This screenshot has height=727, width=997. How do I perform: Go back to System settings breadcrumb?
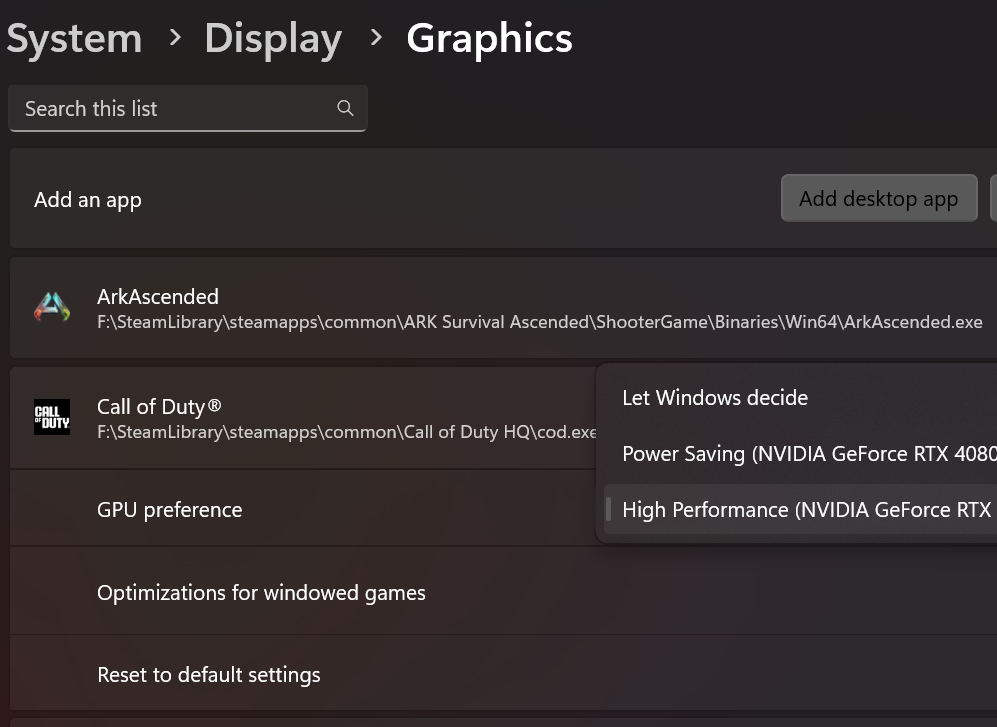point(74,39)
